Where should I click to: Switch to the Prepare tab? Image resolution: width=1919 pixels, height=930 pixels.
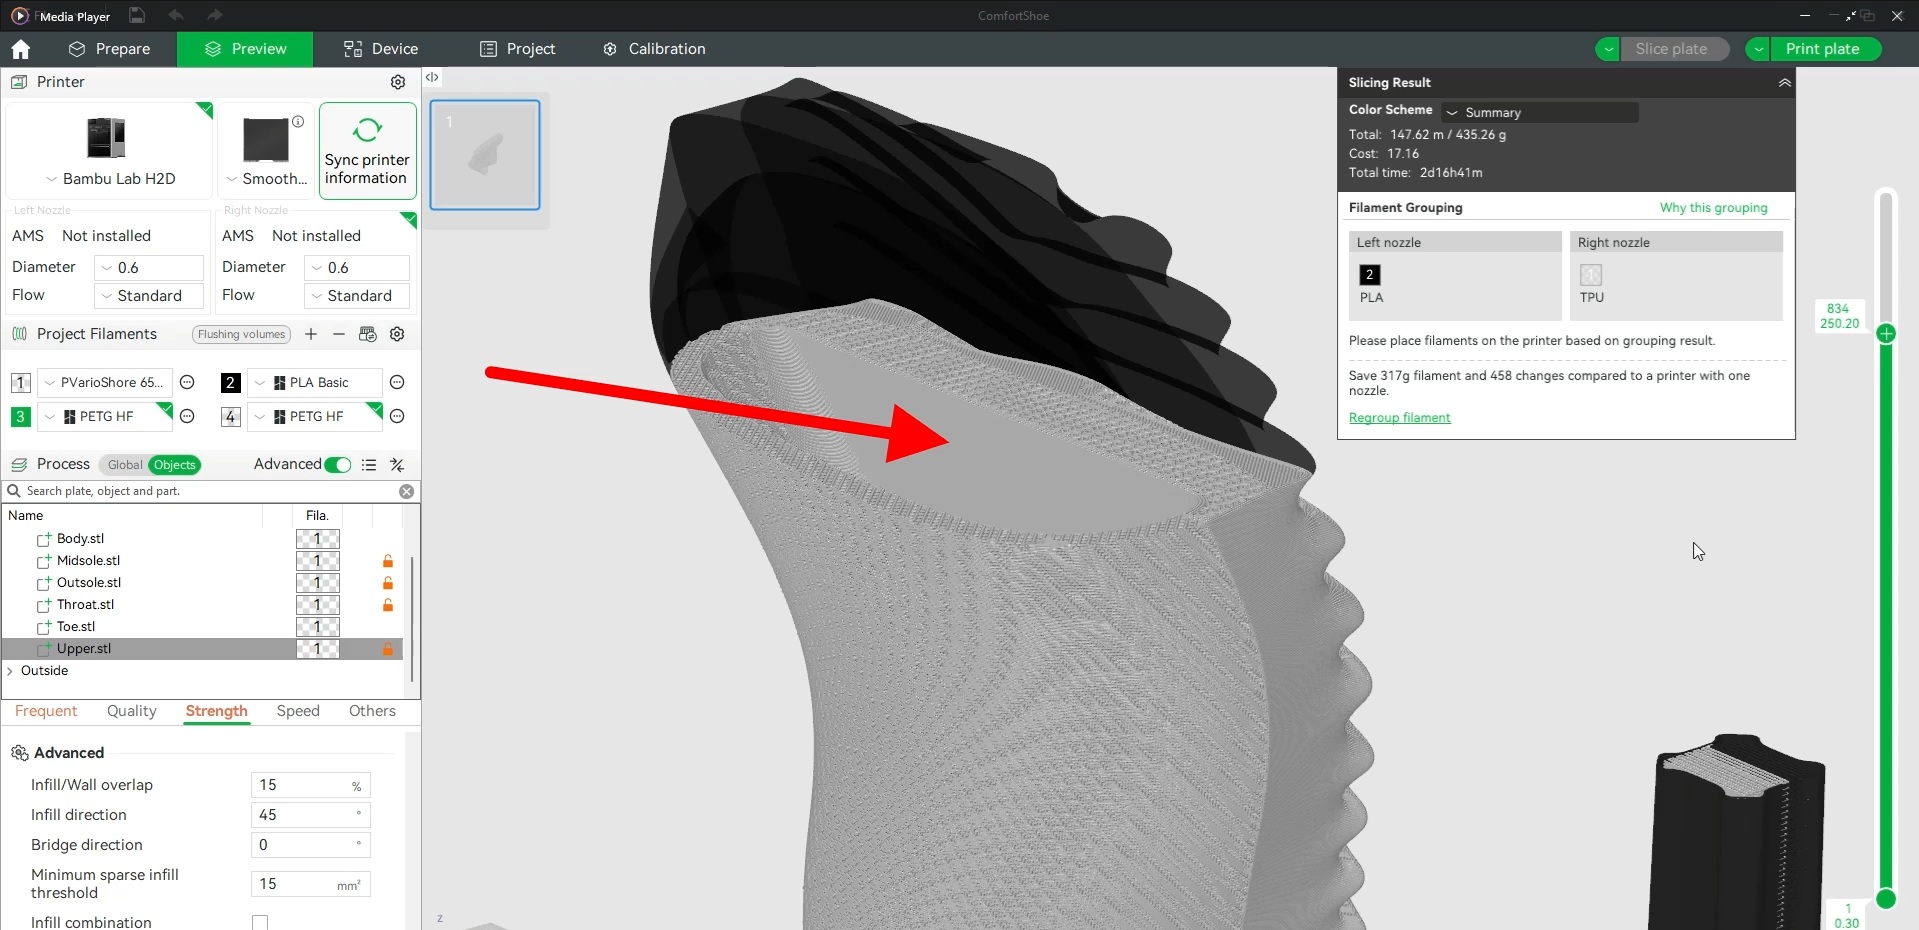tap(109, 49)
